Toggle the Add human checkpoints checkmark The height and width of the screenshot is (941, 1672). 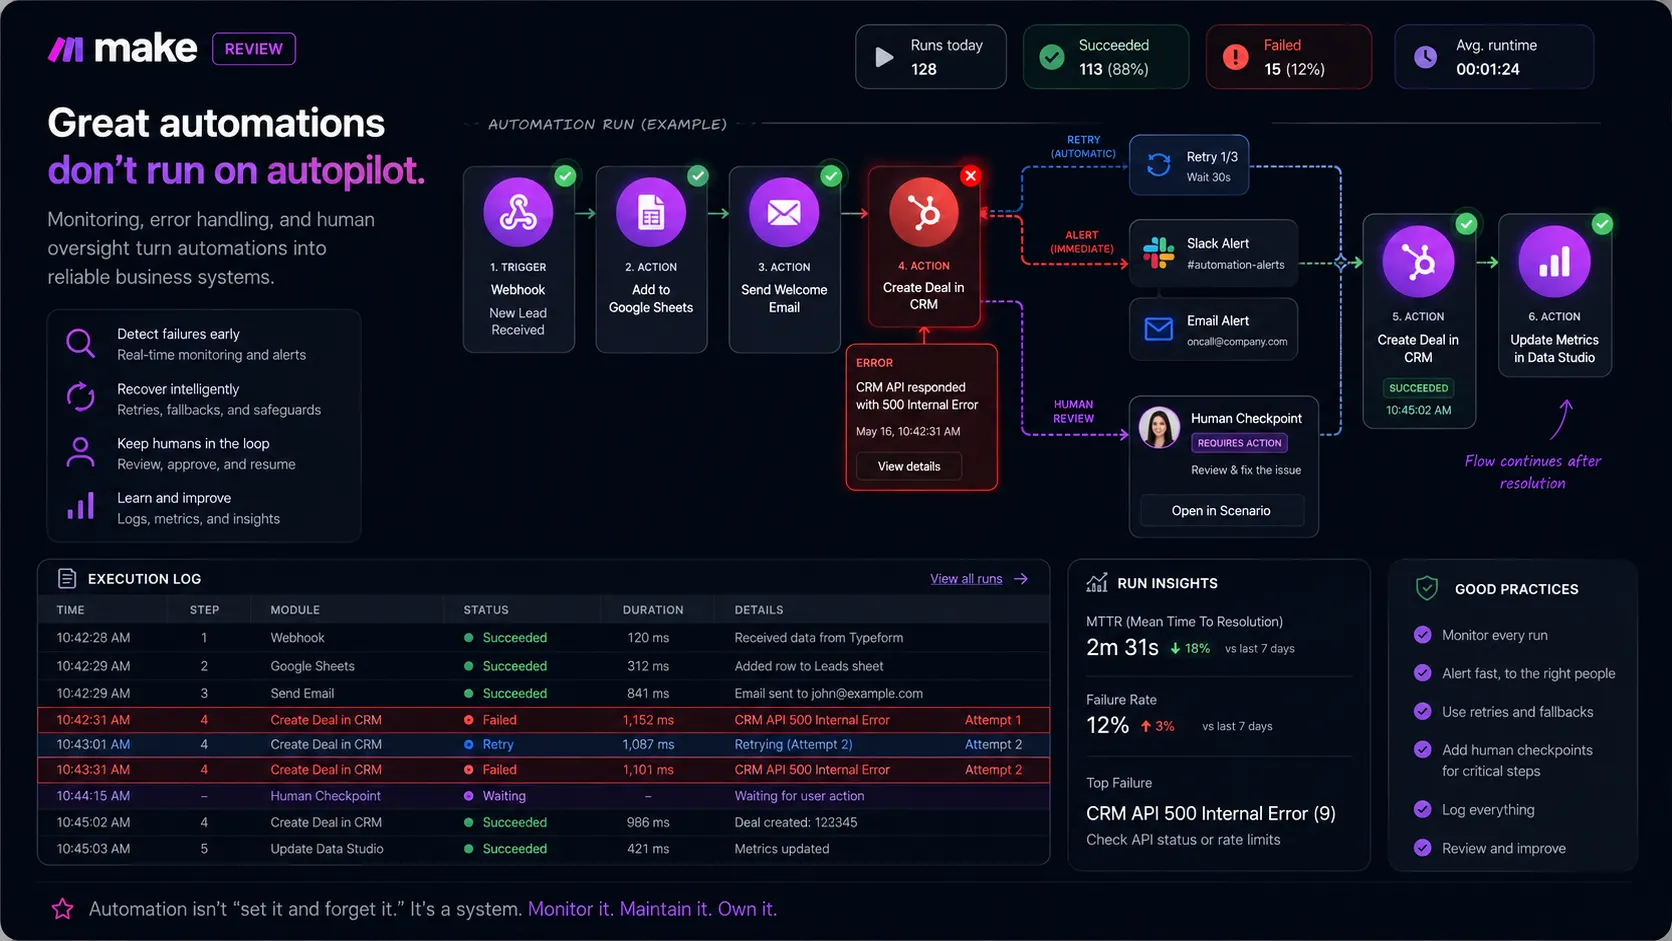coord(1422,749)
